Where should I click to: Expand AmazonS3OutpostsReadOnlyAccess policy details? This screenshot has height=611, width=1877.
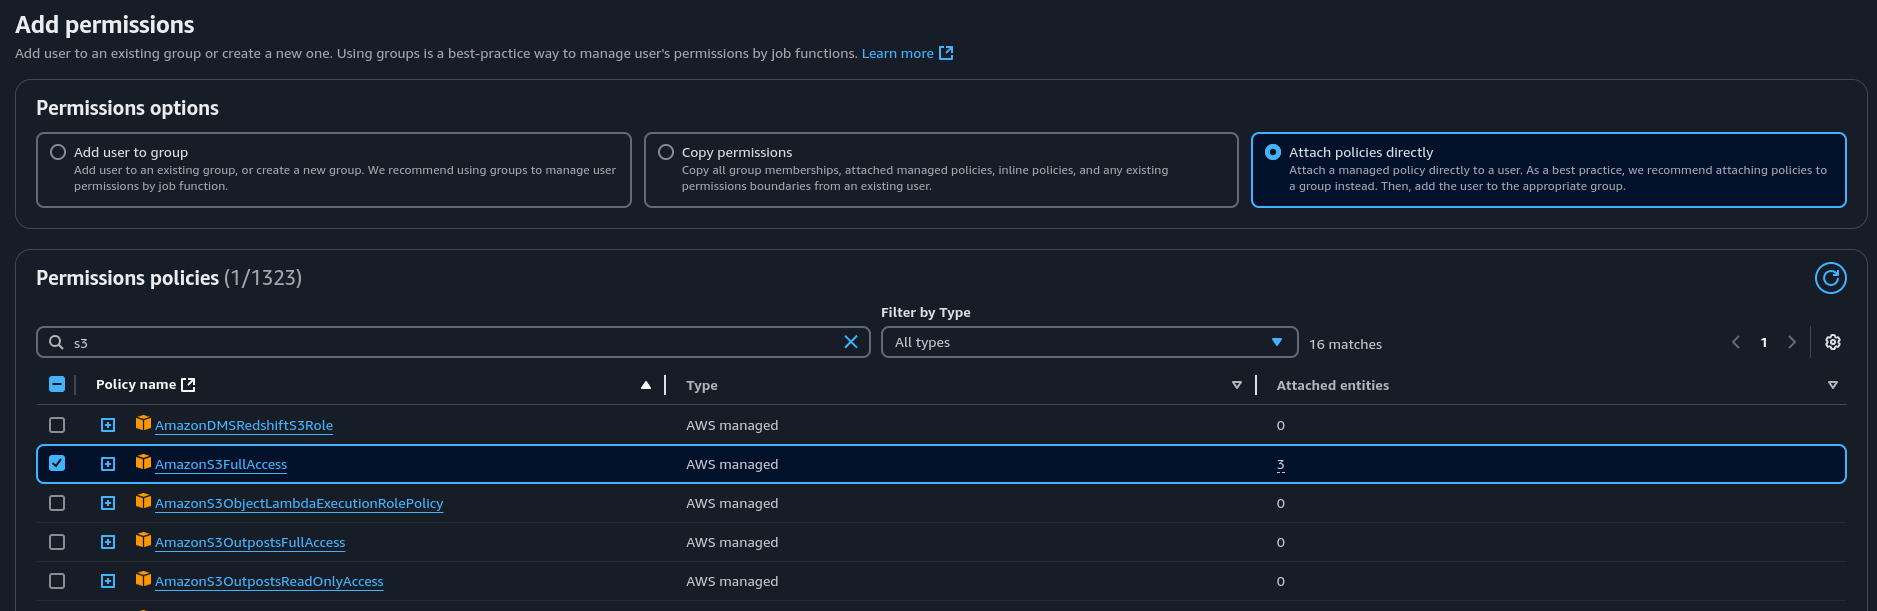pos(108,581)
